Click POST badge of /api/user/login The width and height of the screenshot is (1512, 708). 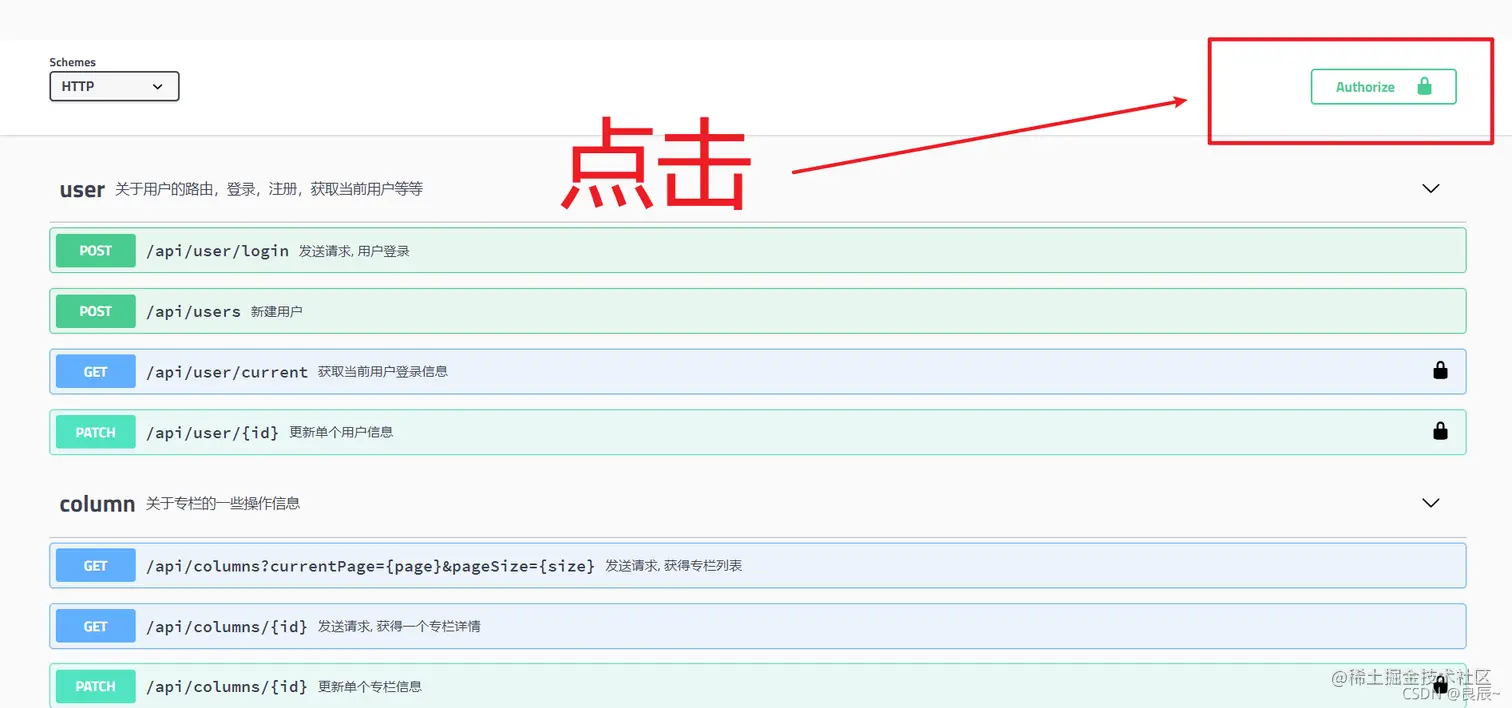tap(96, 251)
